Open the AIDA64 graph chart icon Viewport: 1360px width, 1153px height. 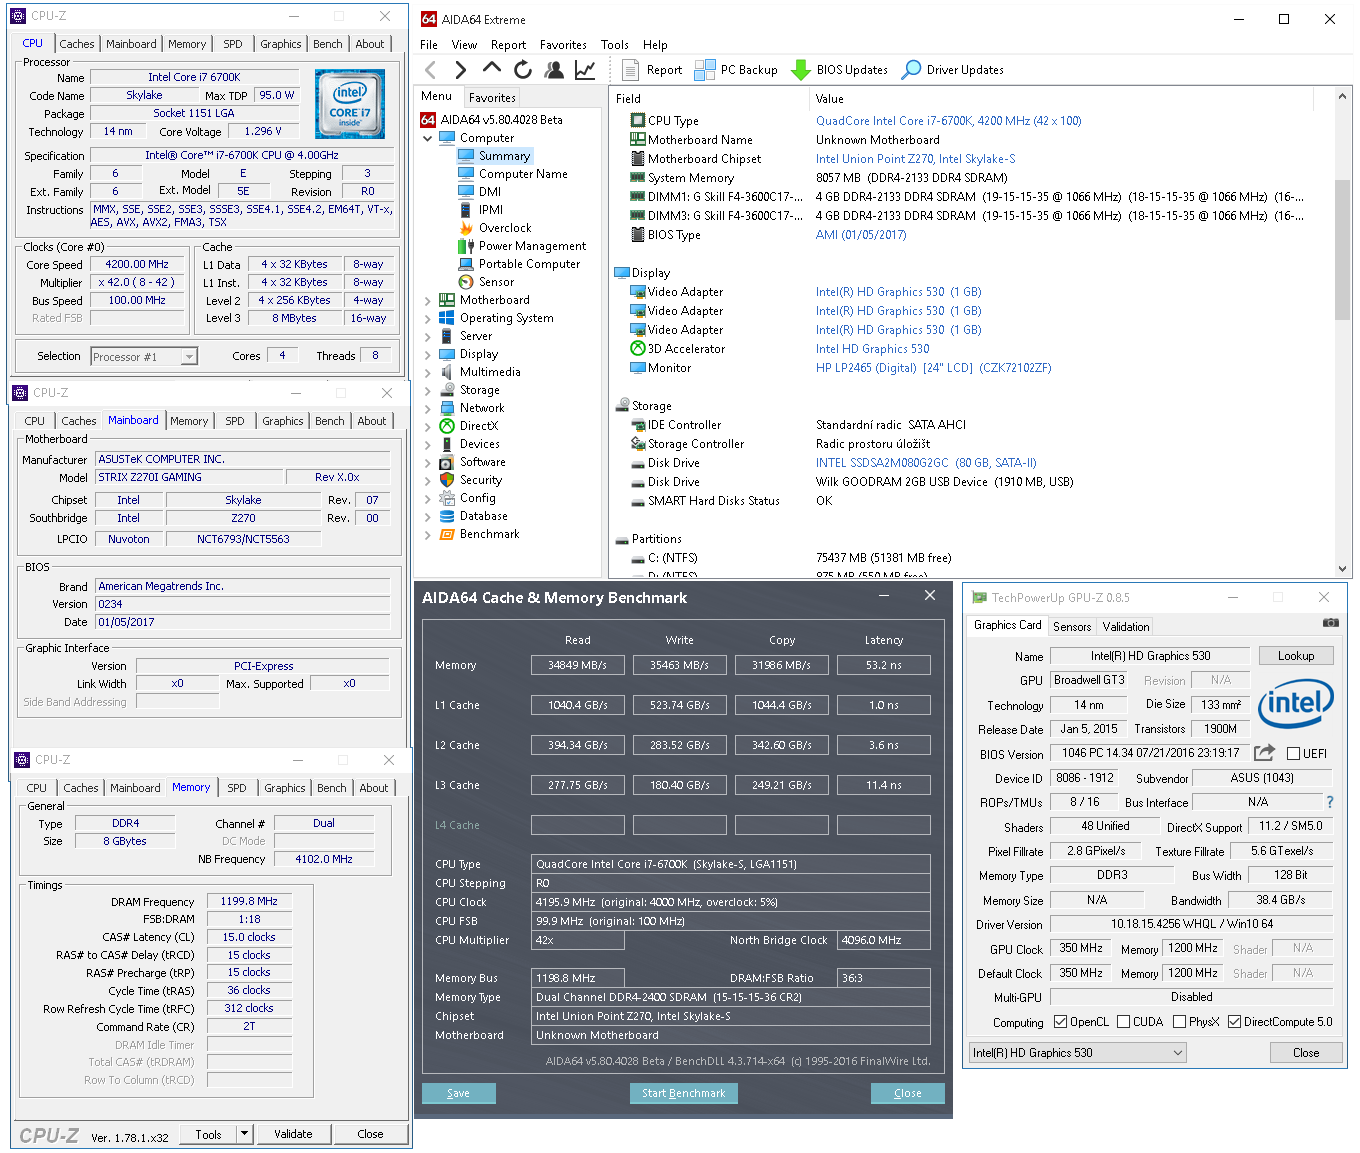pyautogui.click(x=585, y=69)
